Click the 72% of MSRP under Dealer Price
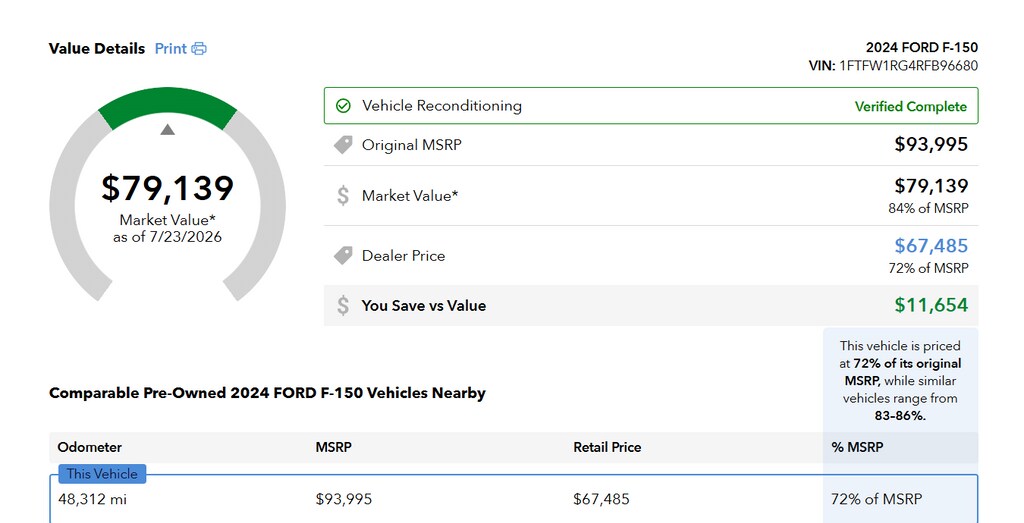Screen dimensions: 1024x523 click(x=929, y=268)
